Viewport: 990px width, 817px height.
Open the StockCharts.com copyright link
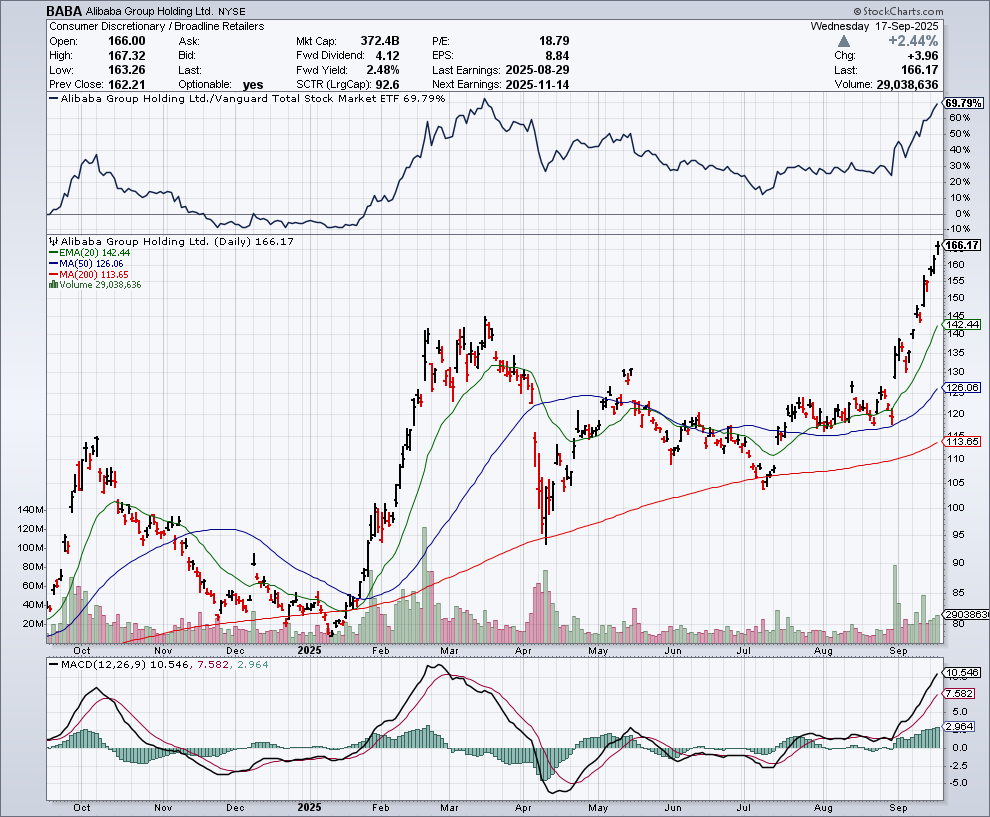click(898, 11)
